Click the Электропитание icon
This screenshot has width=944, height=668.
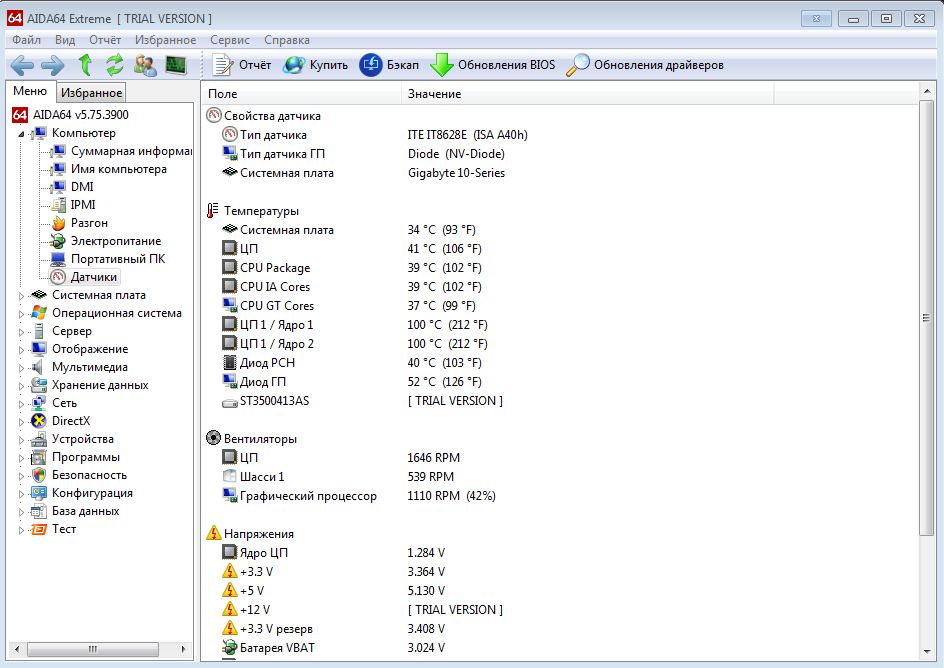[x=58, y=241]
